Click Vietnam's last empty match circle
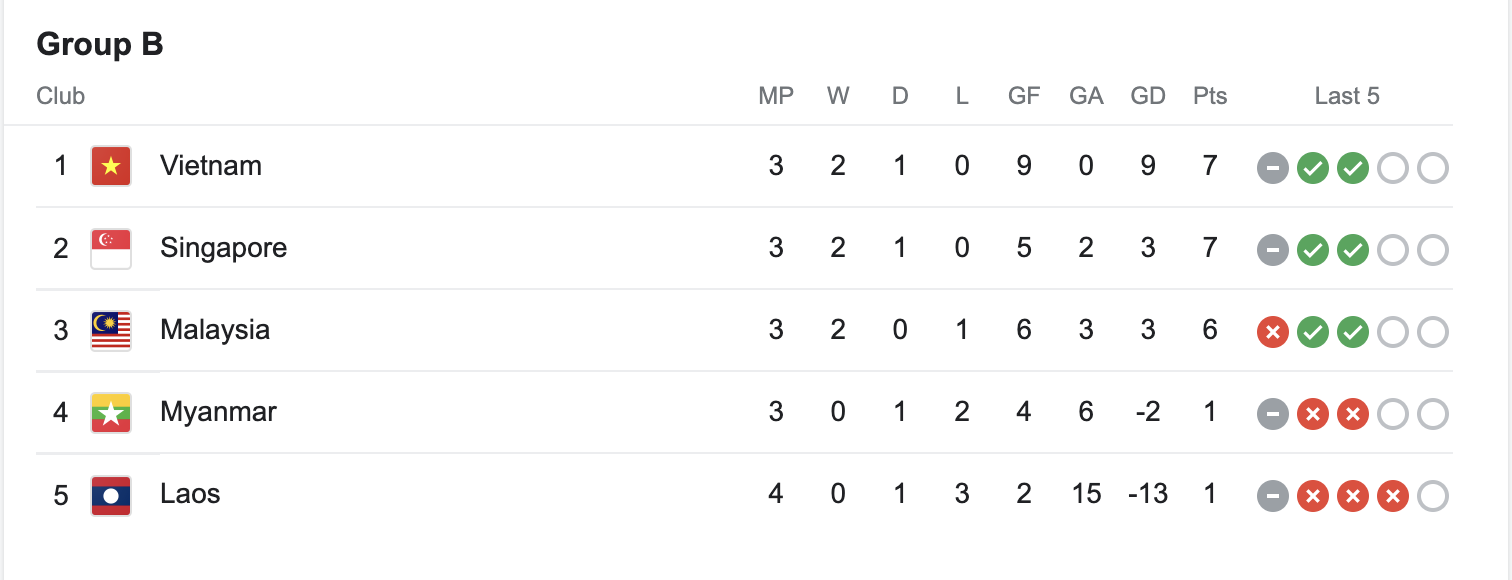The height and width of the screenshot is (580, 1512). click(1433, 168)
